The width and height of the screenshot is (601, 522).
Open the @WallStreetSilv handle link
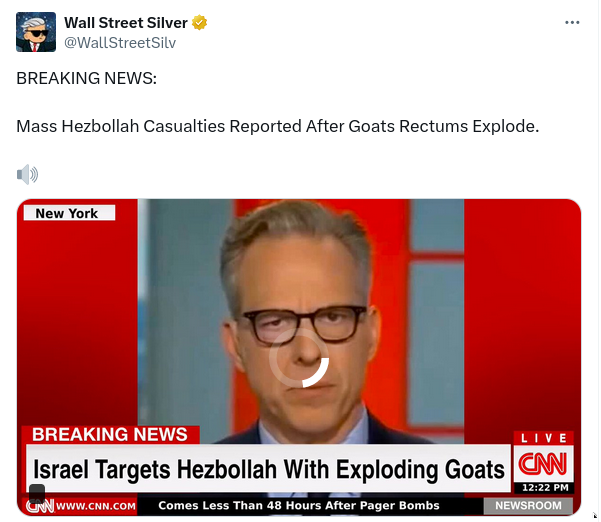[120, 43]
